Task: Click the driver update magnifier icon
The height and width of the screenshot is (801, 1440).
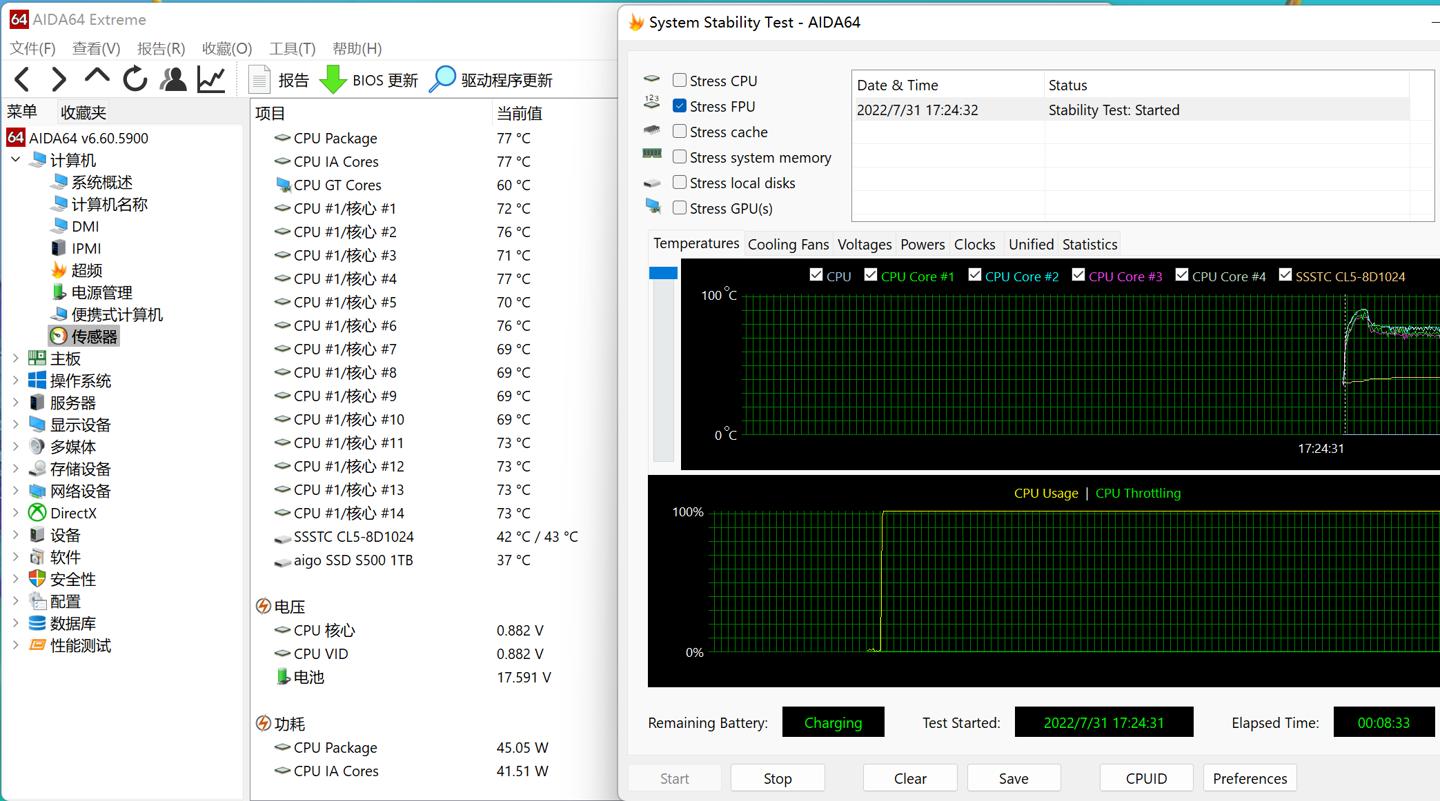Action: click(442, 80)
